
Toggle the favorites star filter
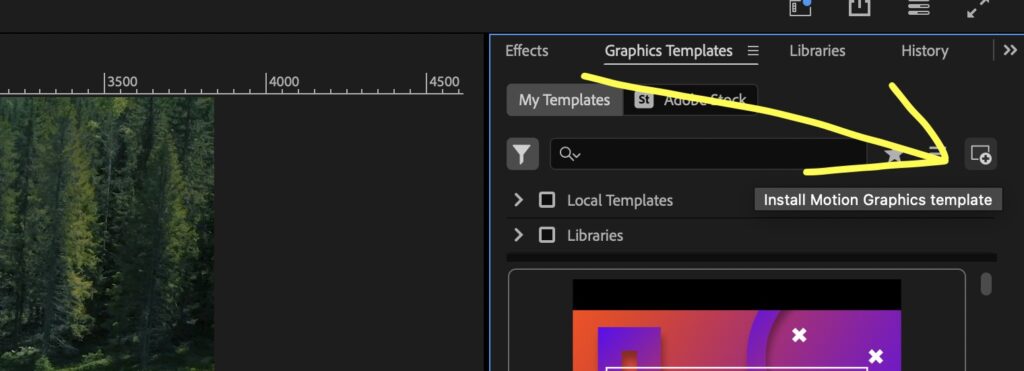pos(893,154)
